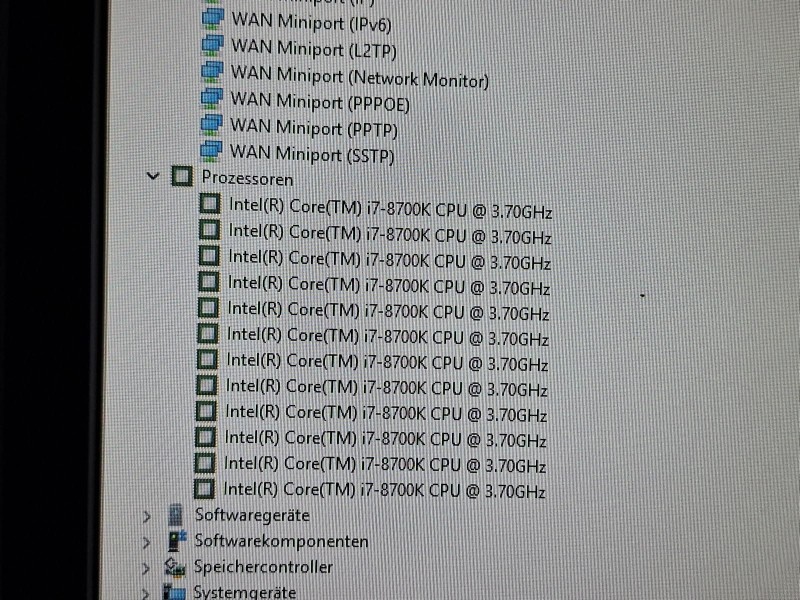Collapse the Prozessoren category
Viewport: 800px width, 600px height.
tap(153, 177)
